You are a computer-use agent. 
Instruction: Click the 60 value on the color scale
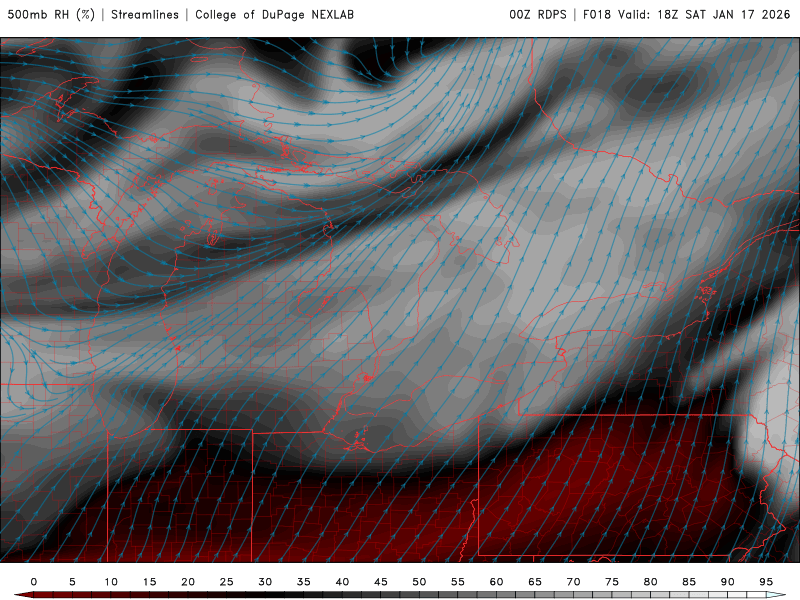[496, 582]
